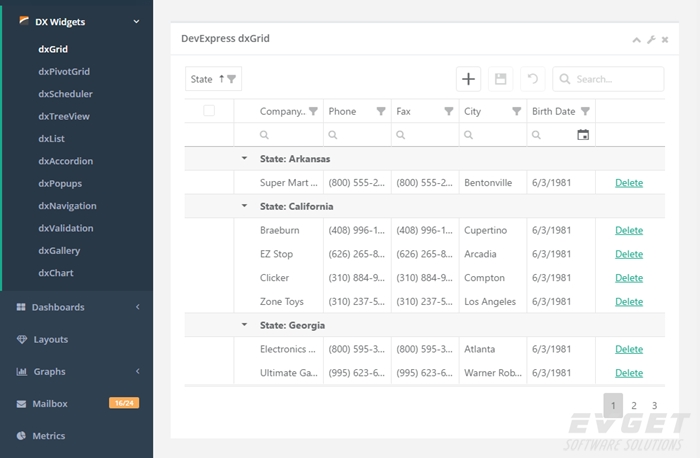
Task: Open dxList in the sidebar
Action: (51, 138)
